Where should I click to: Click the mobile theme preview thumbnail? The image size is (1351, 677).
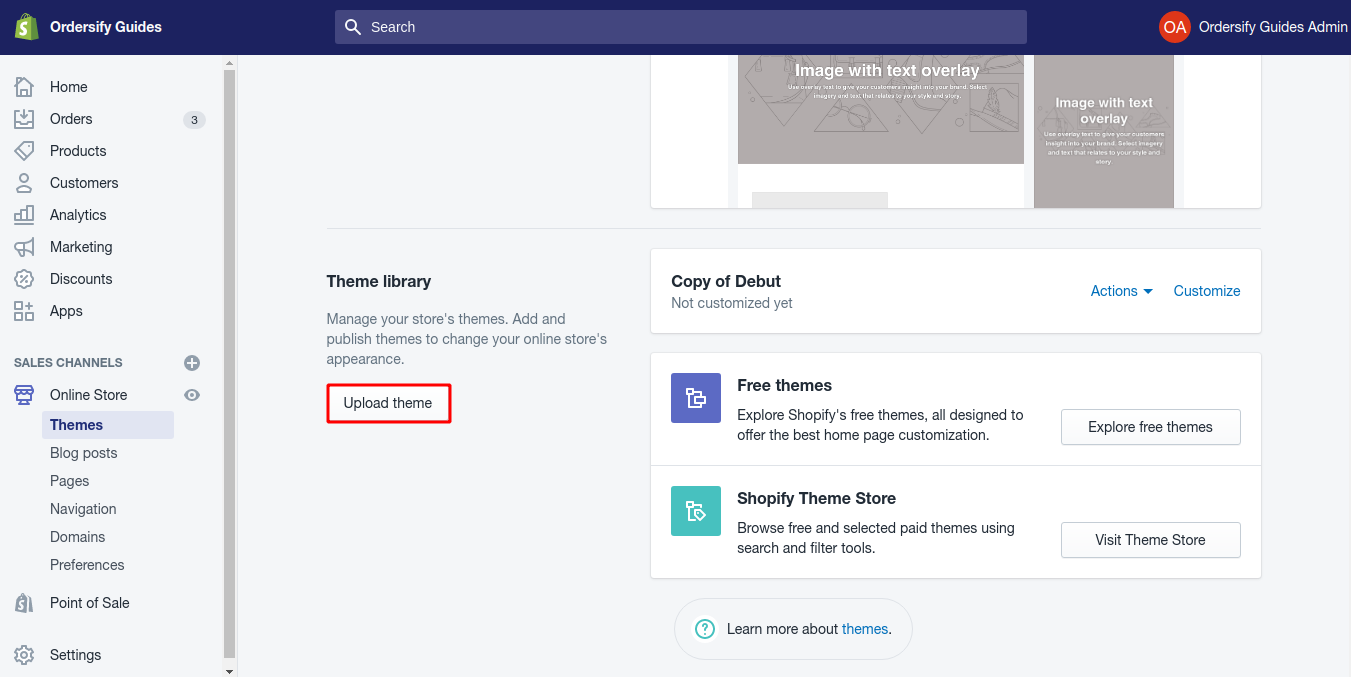[x=1104, y=131]
